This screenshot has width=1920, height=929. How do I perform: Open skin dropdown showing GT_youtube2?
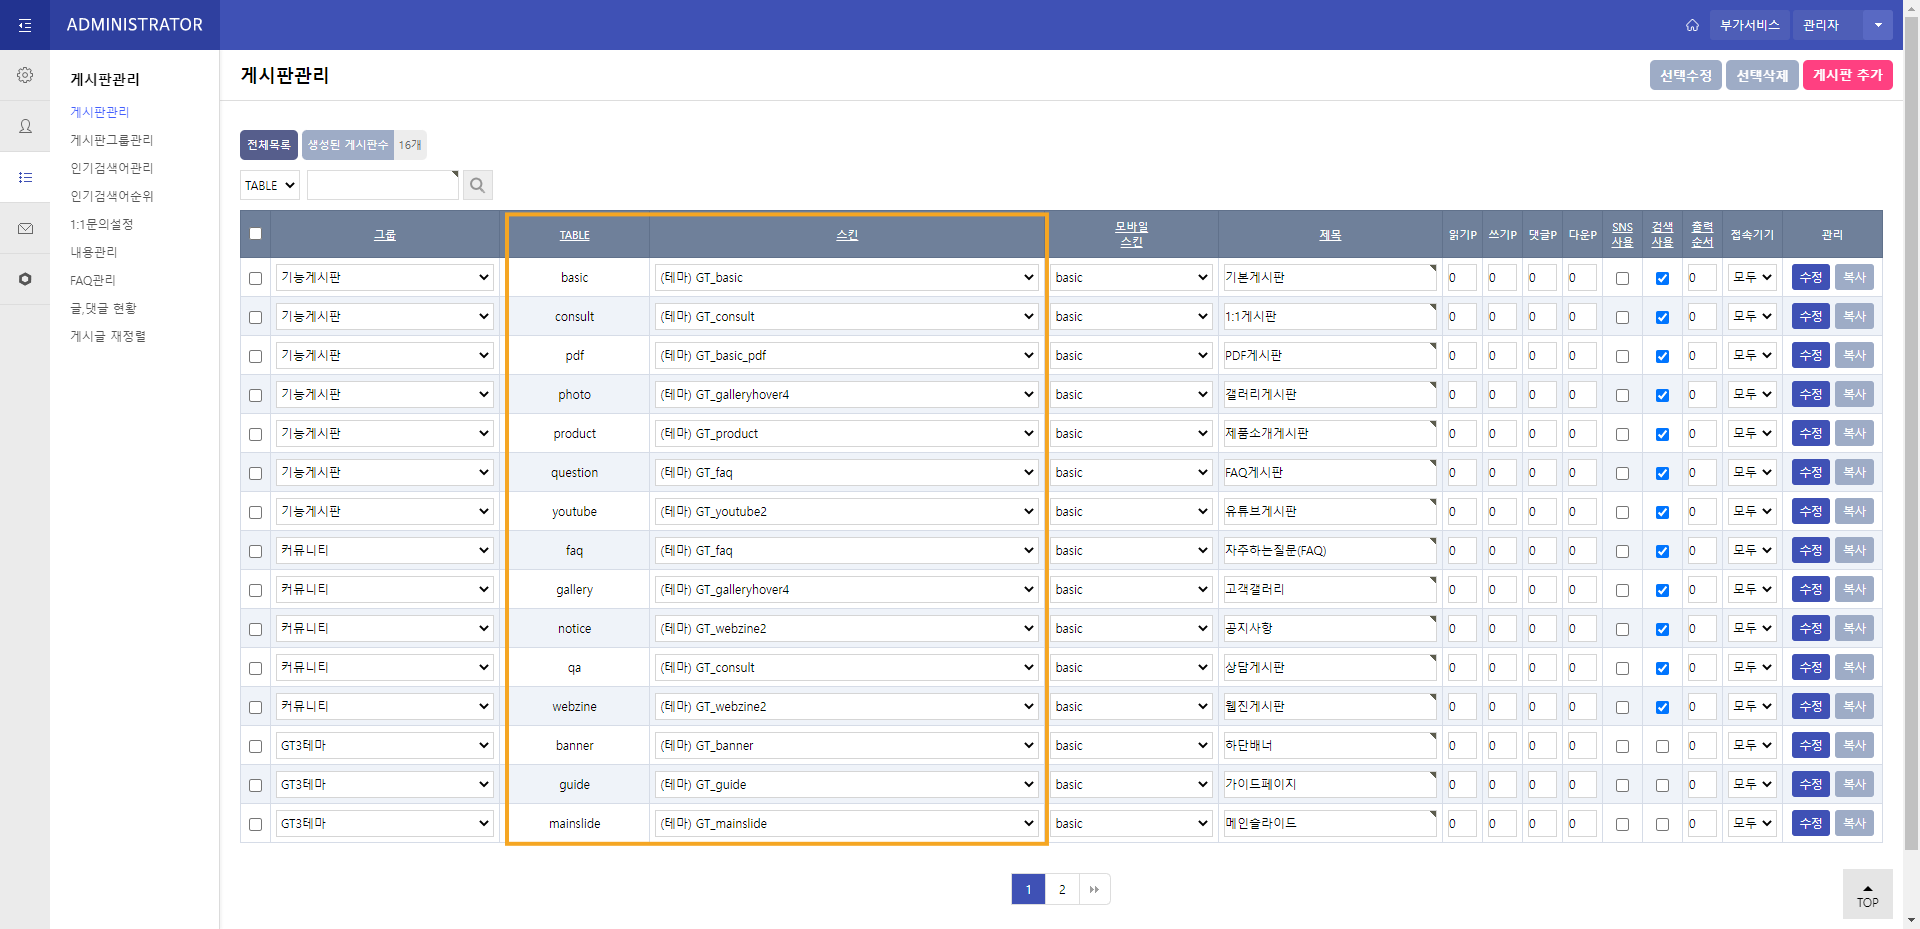point(847,511)
